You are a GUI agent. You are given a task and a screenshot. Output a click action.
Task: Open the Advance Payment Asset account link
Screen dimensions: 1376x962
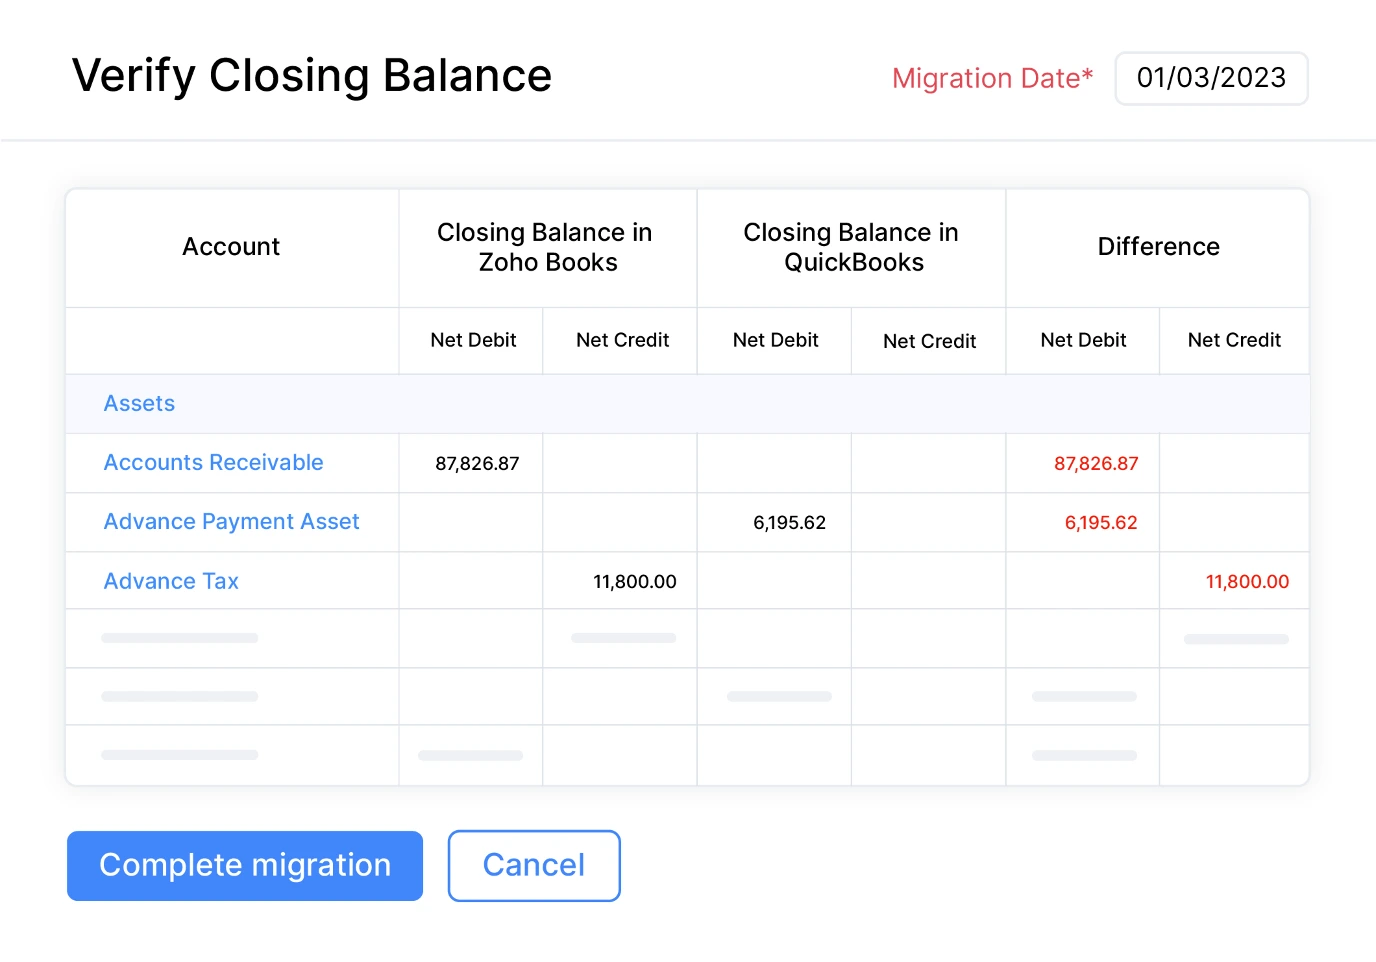tap(231, 521)
